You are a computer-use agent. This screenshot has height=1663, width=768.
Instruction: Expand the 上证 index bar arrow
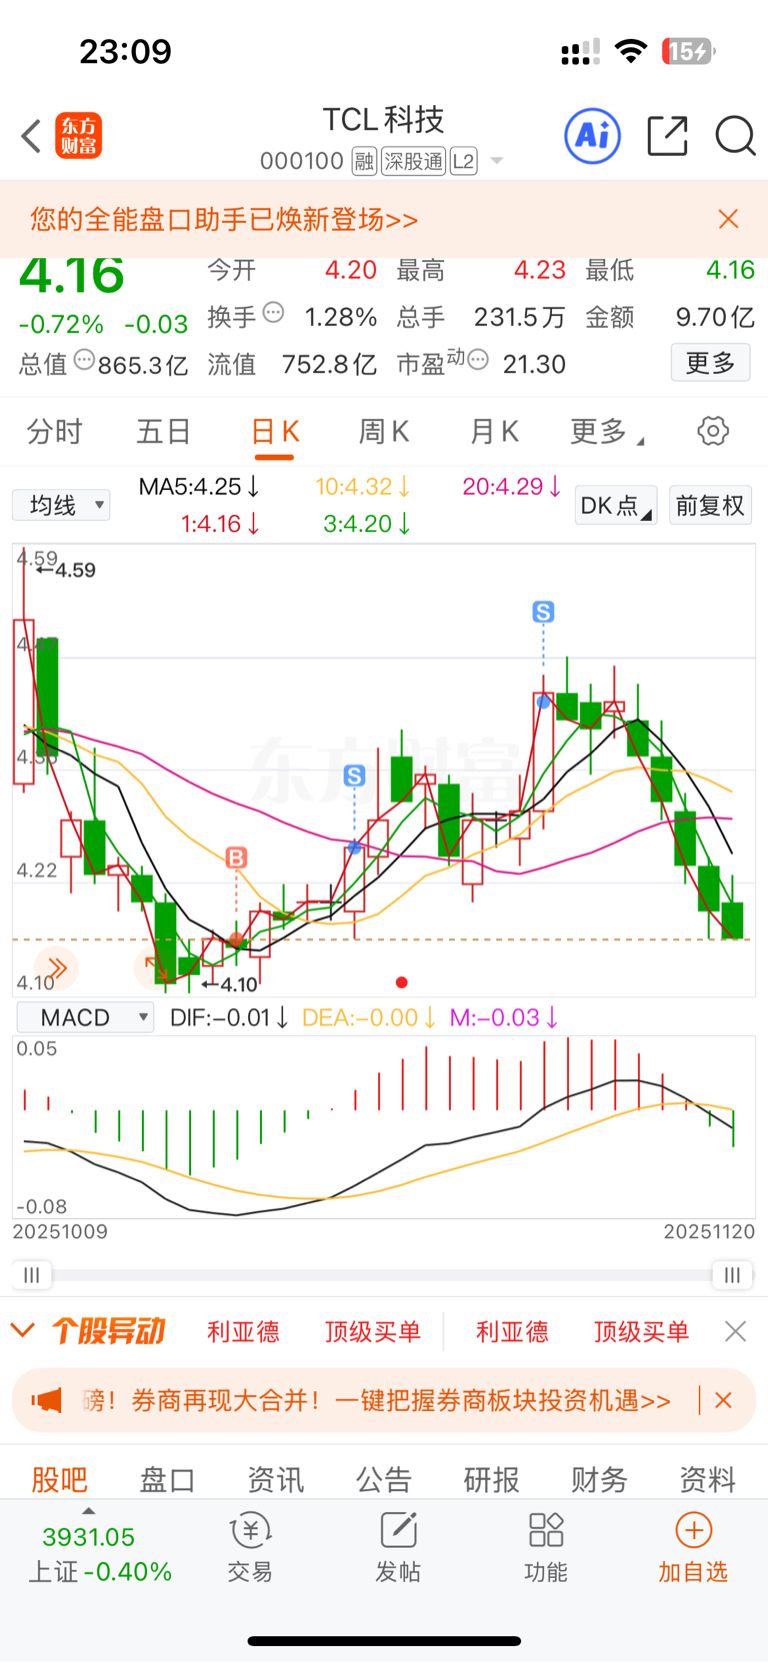pyautogui.click(x=88, y=1511)
